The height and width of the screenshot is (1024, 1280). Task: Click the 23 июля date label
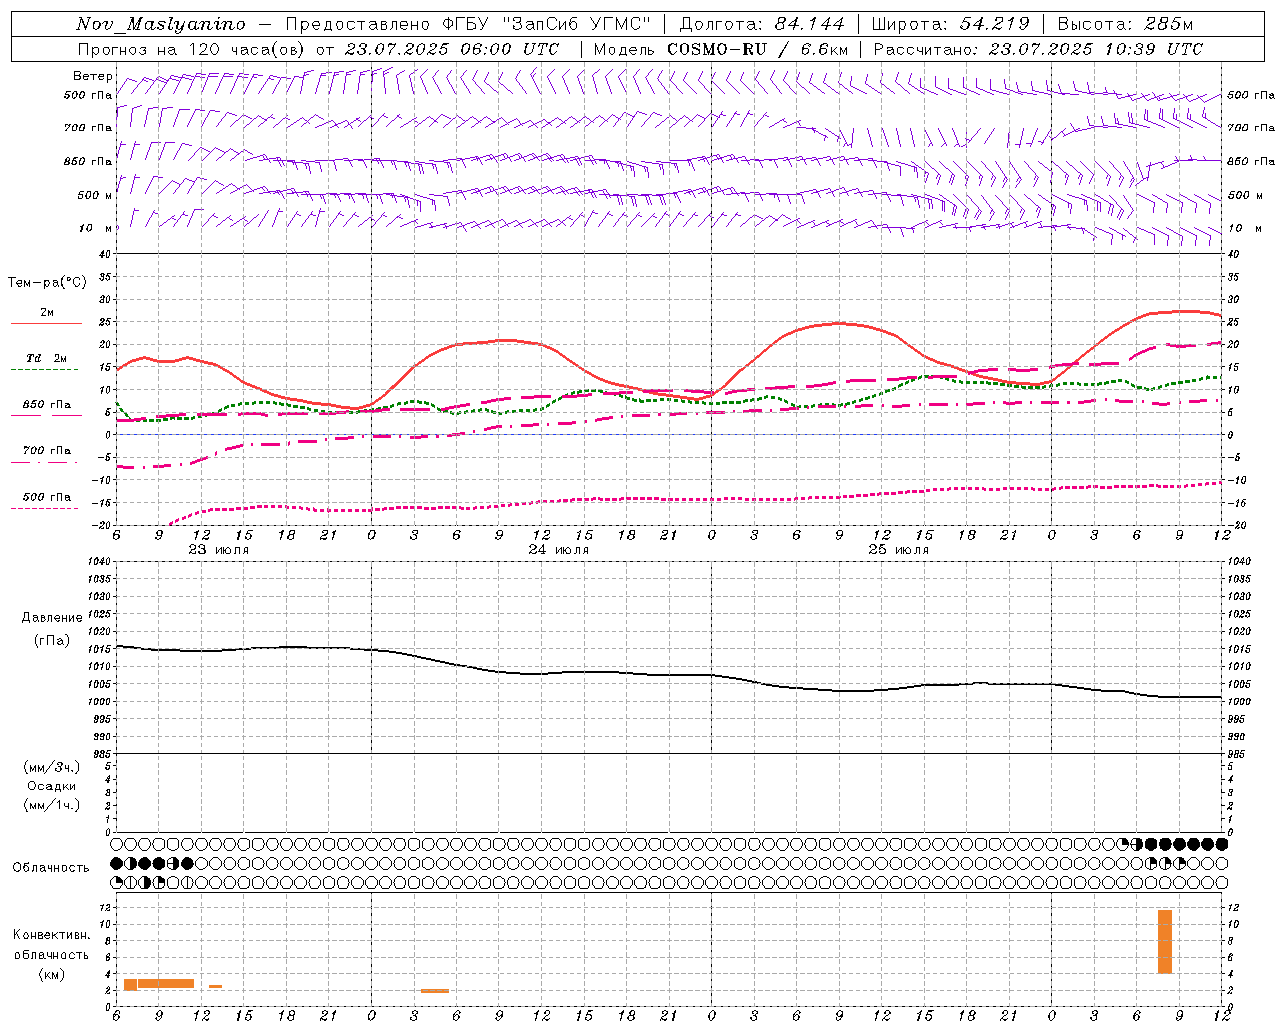(x=219, y=550)
